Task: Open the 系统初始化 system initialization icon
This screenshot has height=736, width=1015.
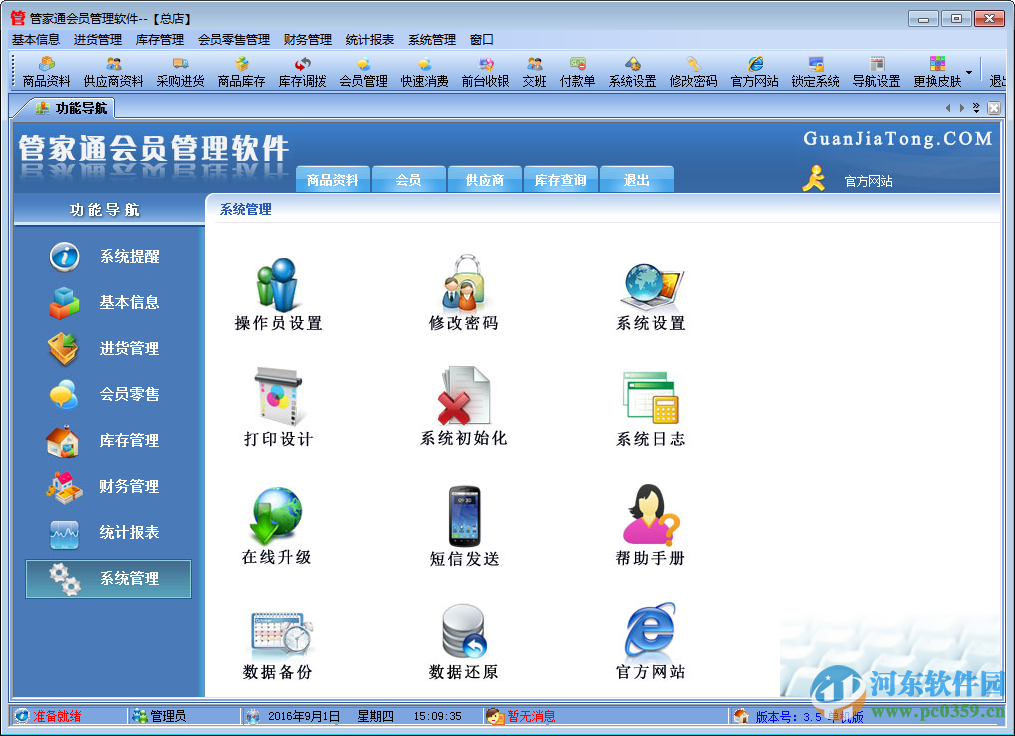Action: (463, 398)
